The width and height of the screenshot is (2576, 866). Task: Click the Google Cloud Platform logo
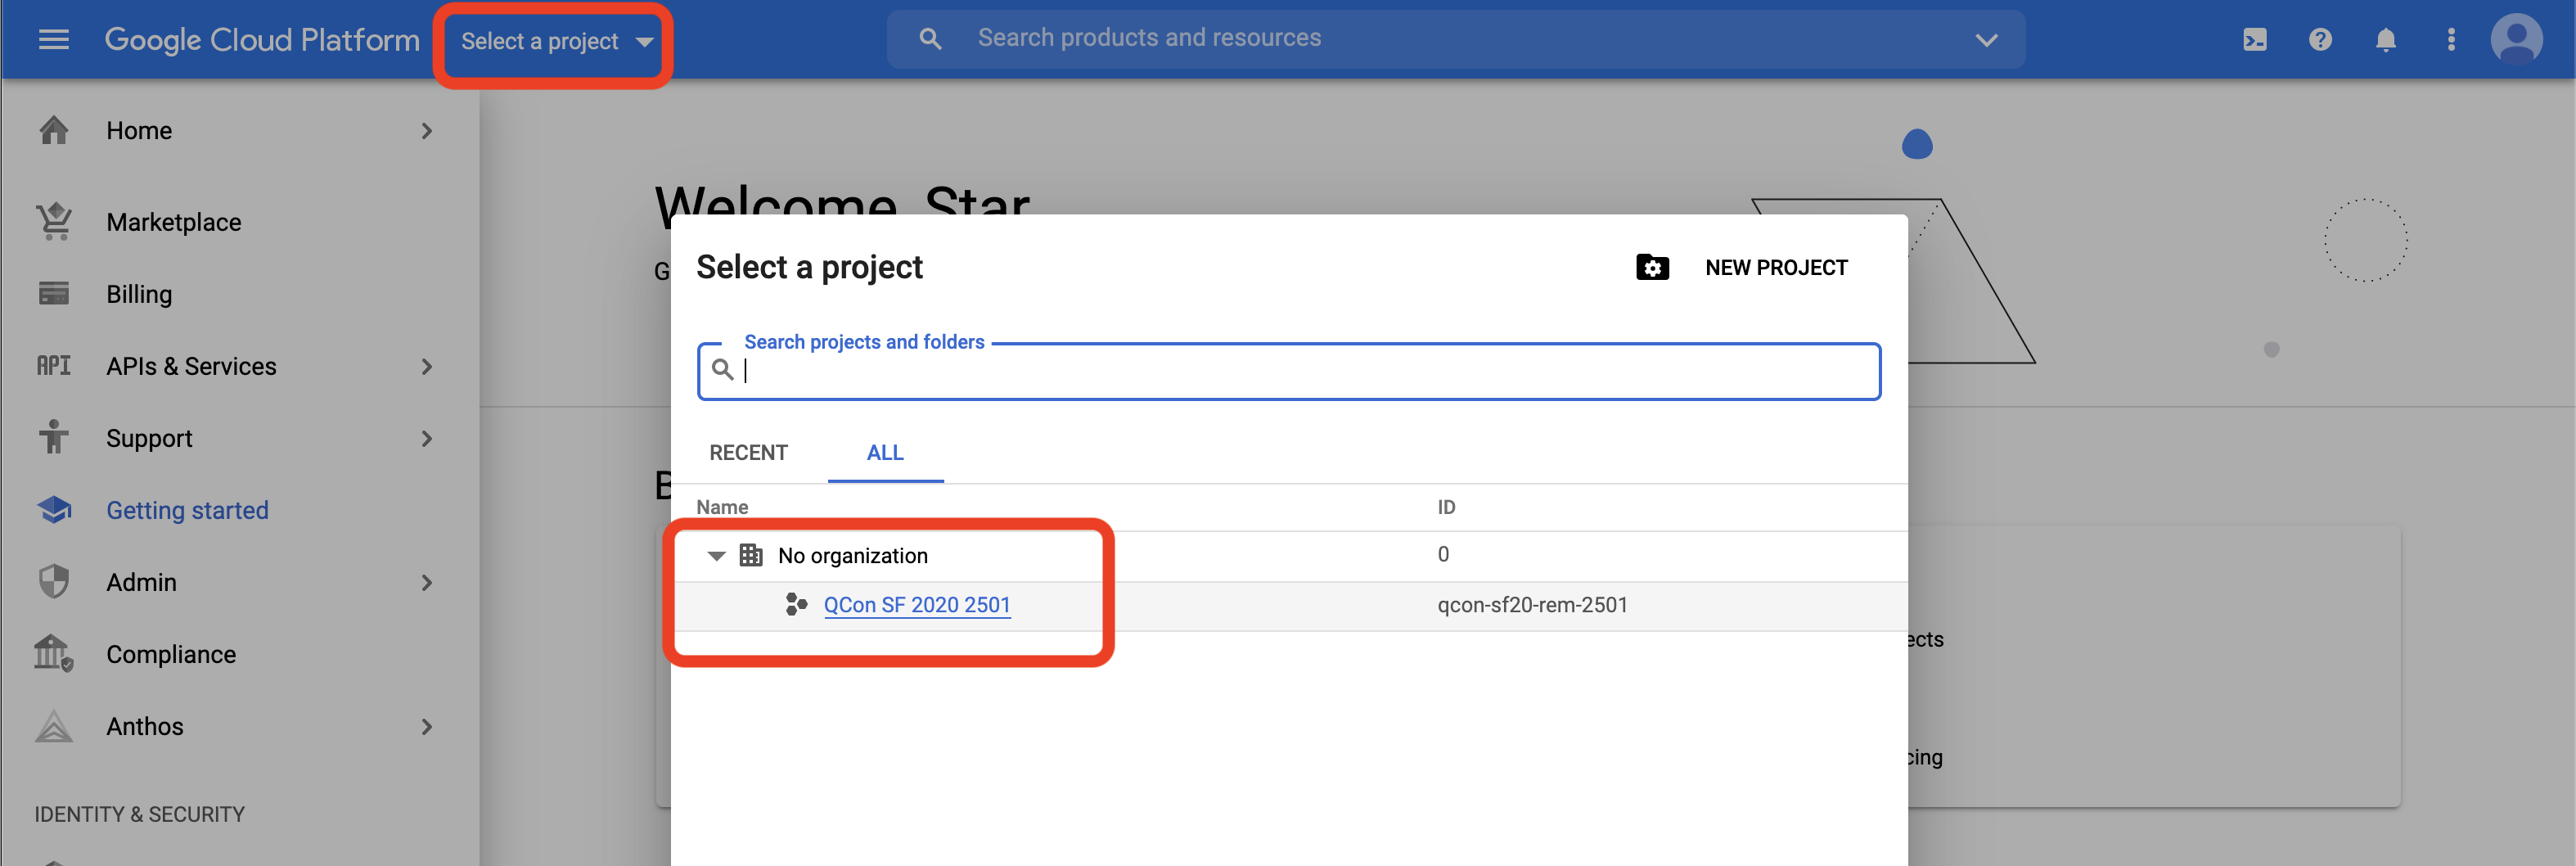[262, 40]
